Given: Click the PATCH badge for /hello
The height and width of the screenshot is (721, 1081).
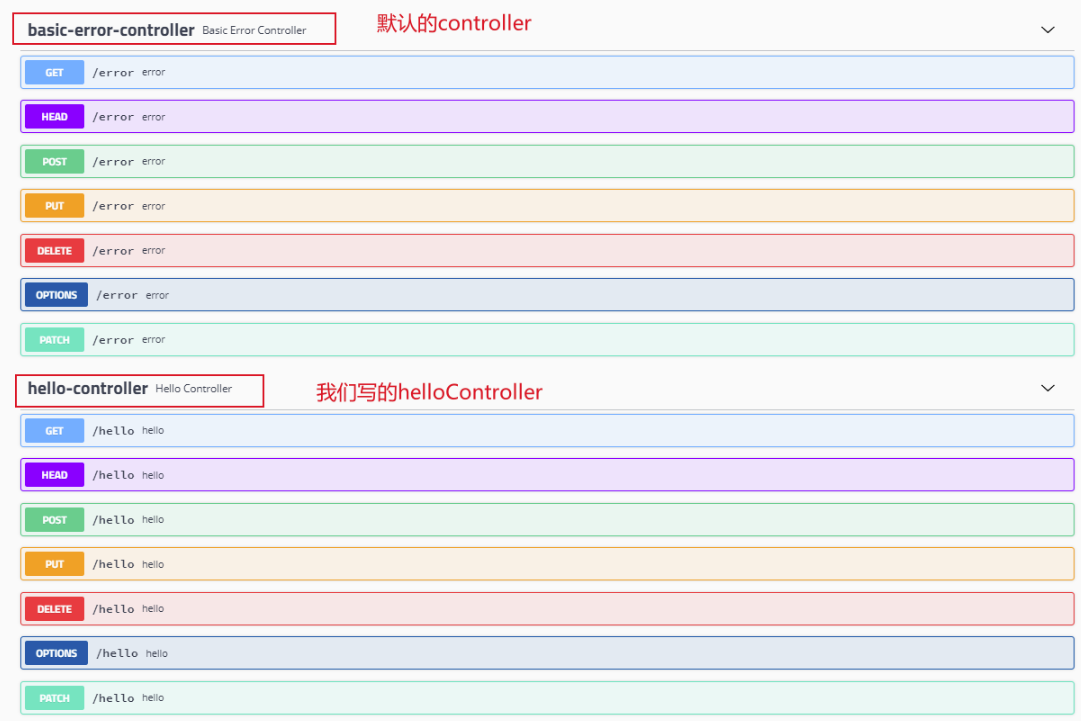Looking at the screenshot, I should click(x=54, y=698).
